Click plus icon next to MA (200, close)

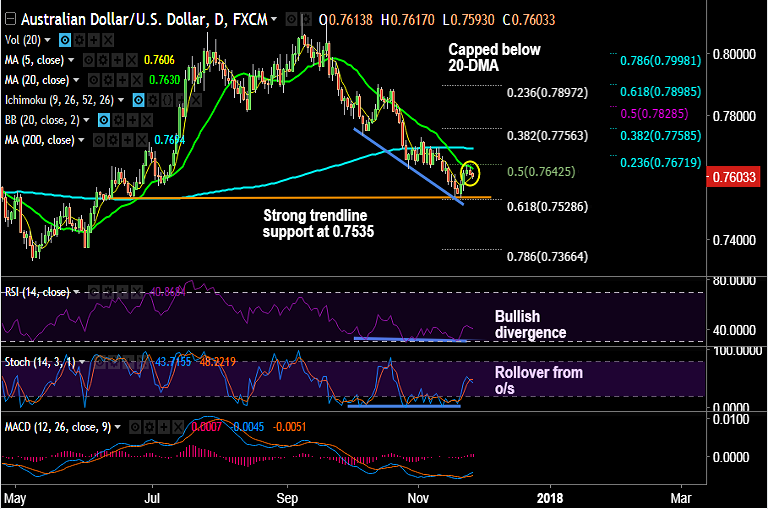pos(127,141)
